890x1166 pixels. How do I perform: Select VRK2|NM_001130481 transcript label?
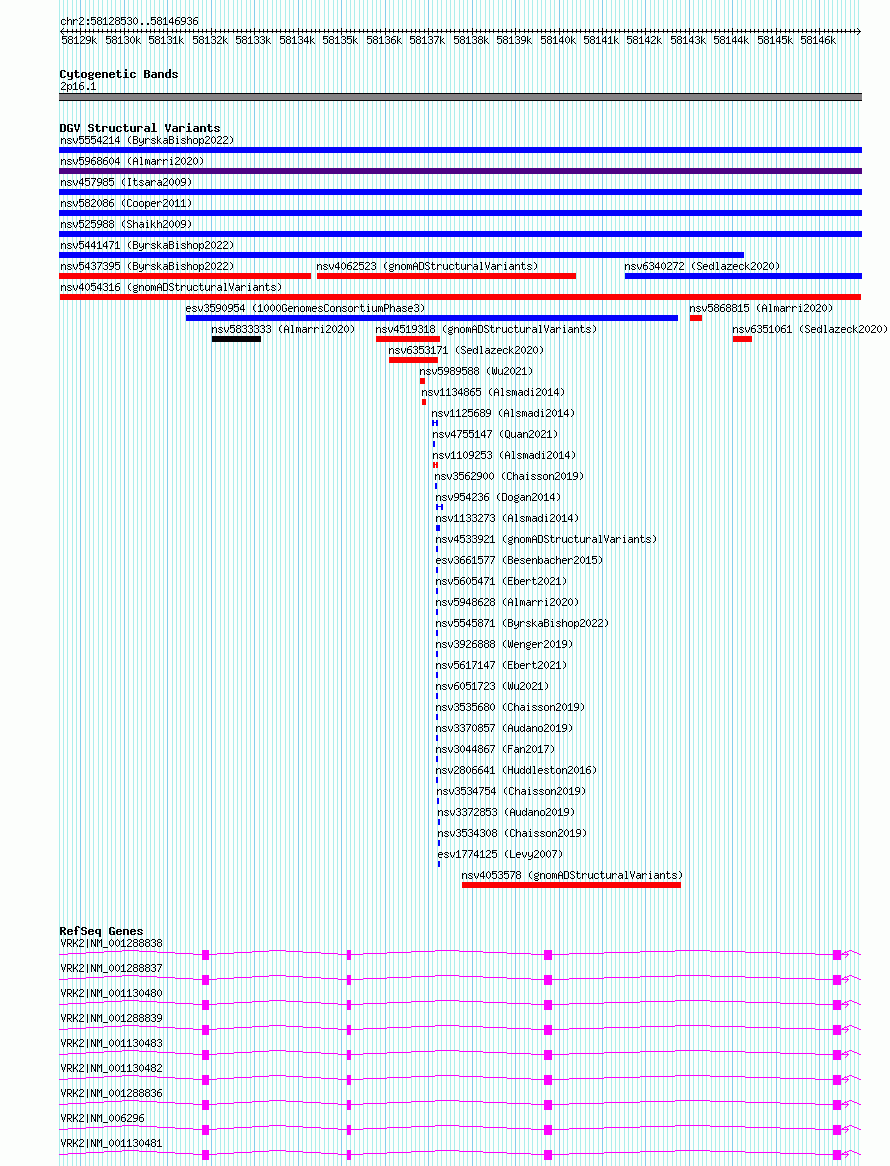(112, 1144)
